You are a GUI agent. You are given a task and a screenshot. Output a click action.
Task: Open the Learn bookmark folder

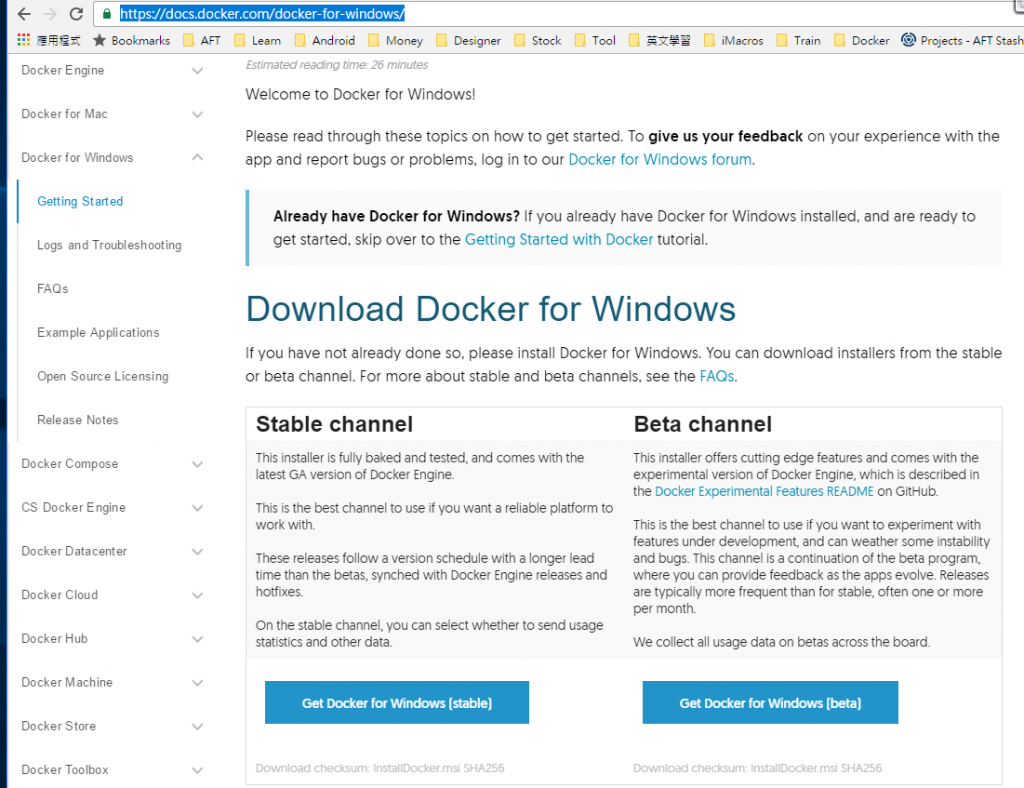258,40
